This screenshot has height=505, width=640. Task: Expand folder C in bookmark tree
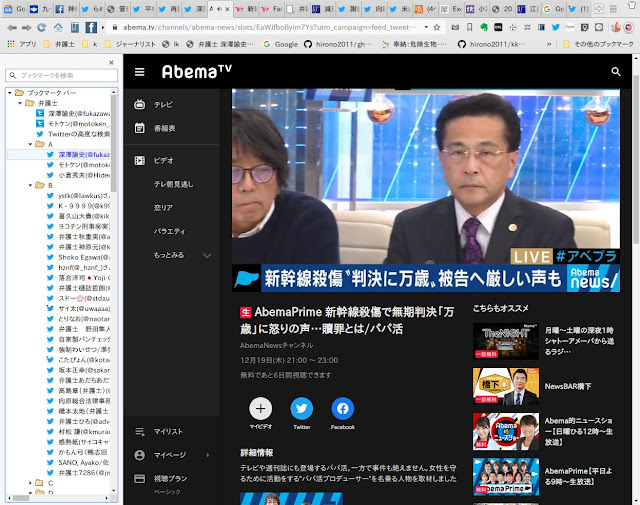click(x=30, y=483)
